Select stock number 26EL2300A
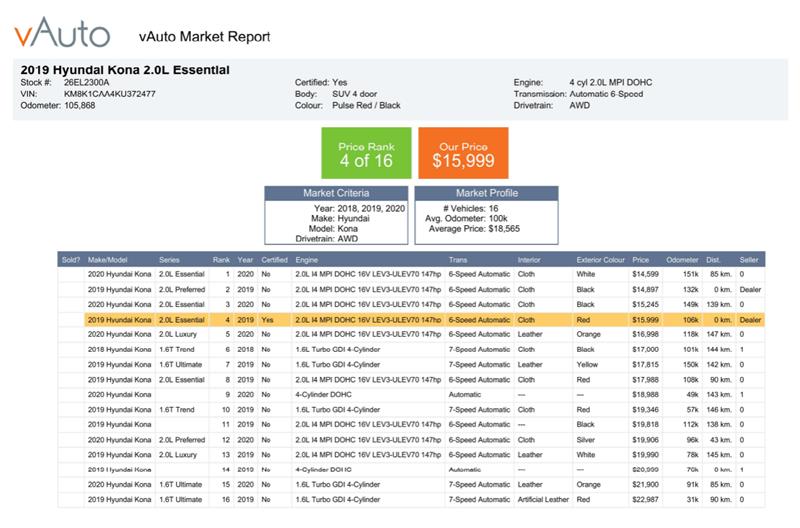Viewport: 800px width, 528px height. (86, 82)
